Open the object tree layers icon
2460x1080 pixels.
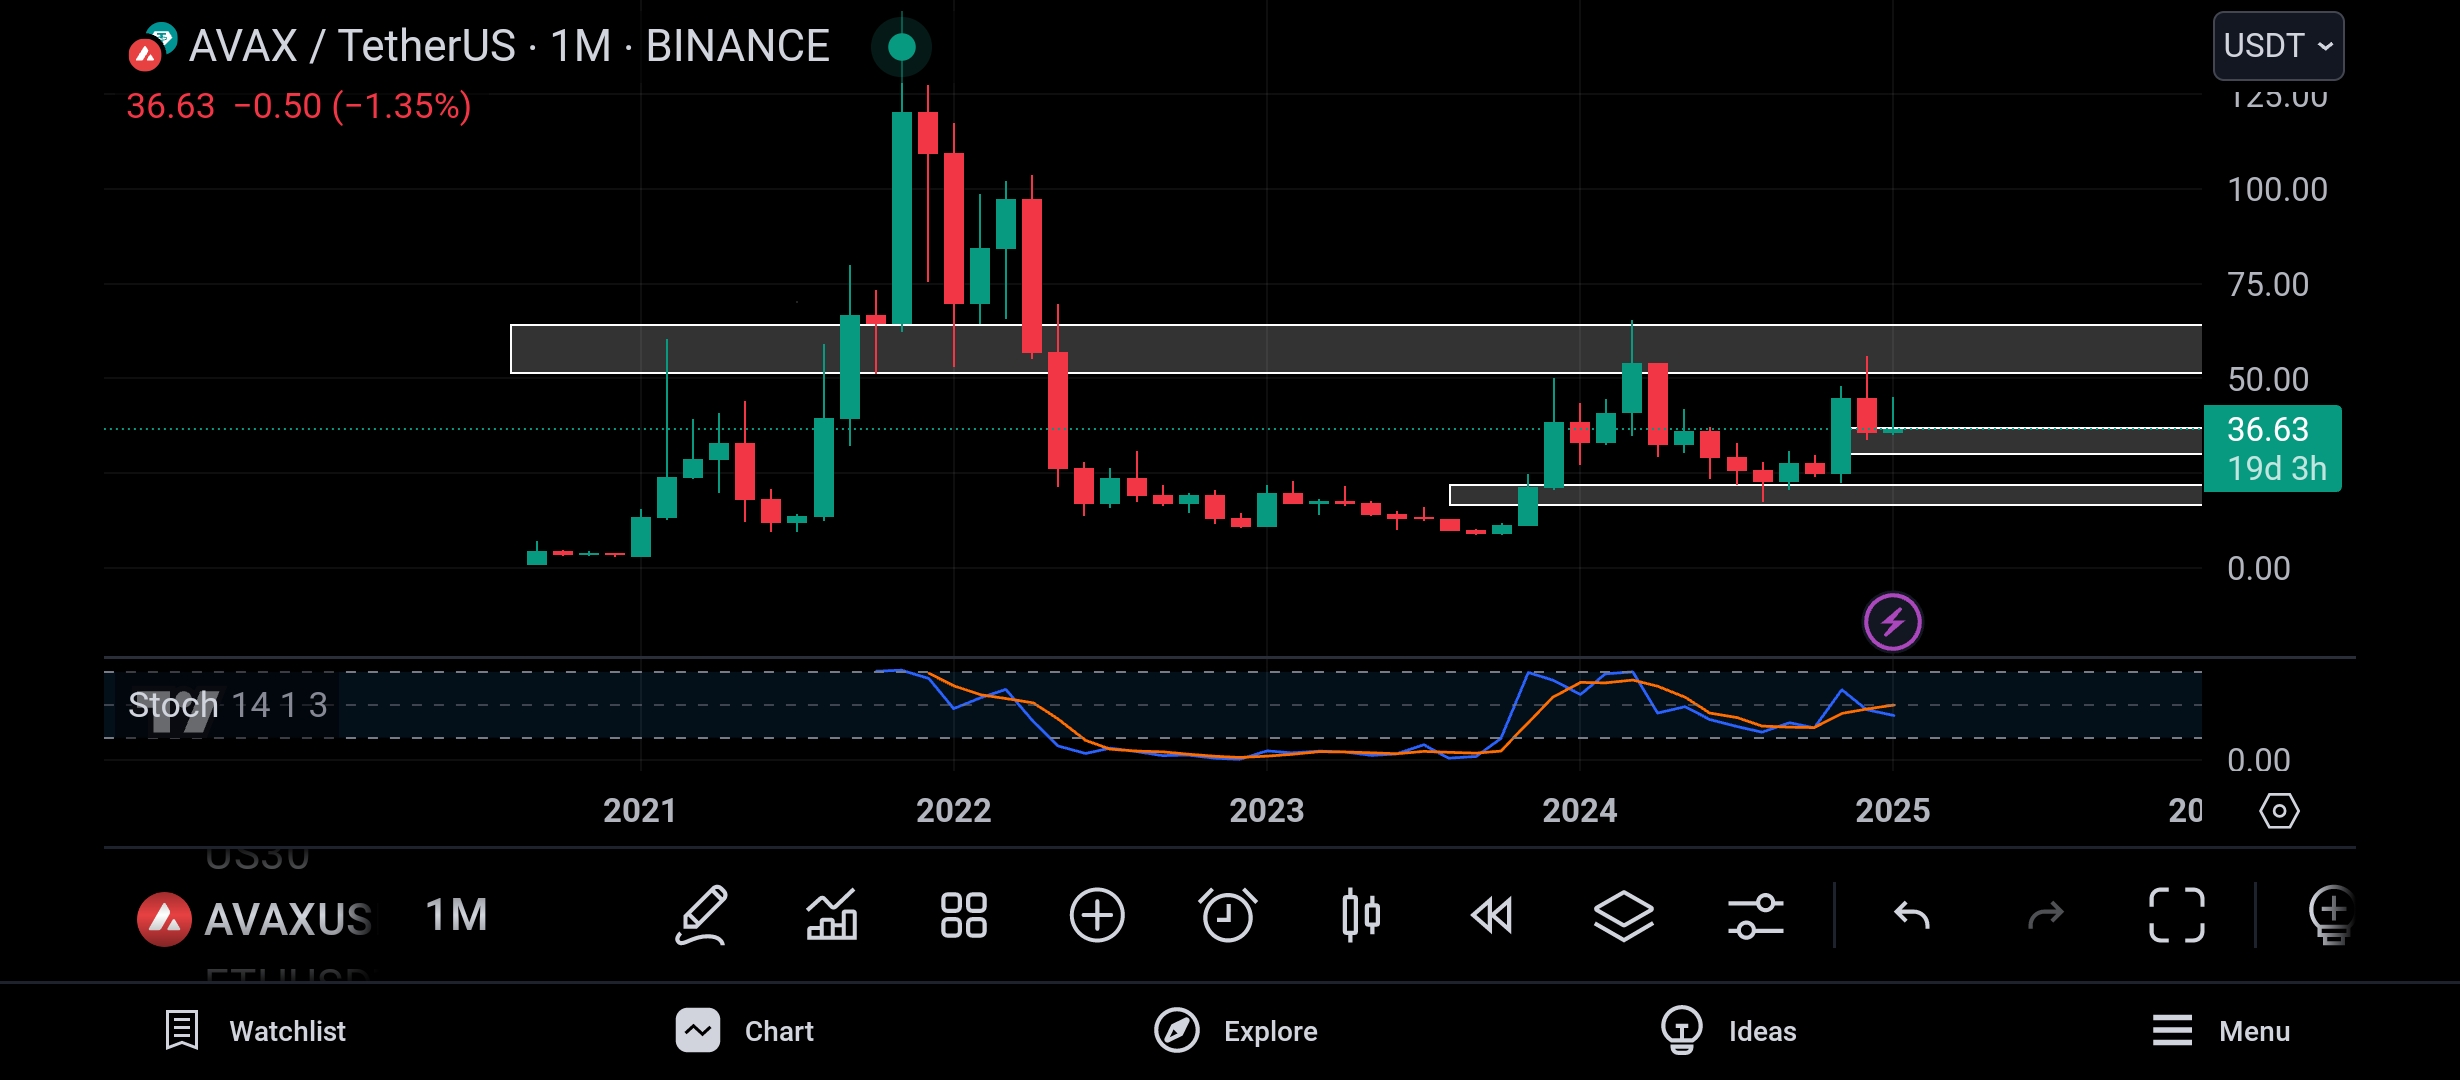click(1624, 915)
